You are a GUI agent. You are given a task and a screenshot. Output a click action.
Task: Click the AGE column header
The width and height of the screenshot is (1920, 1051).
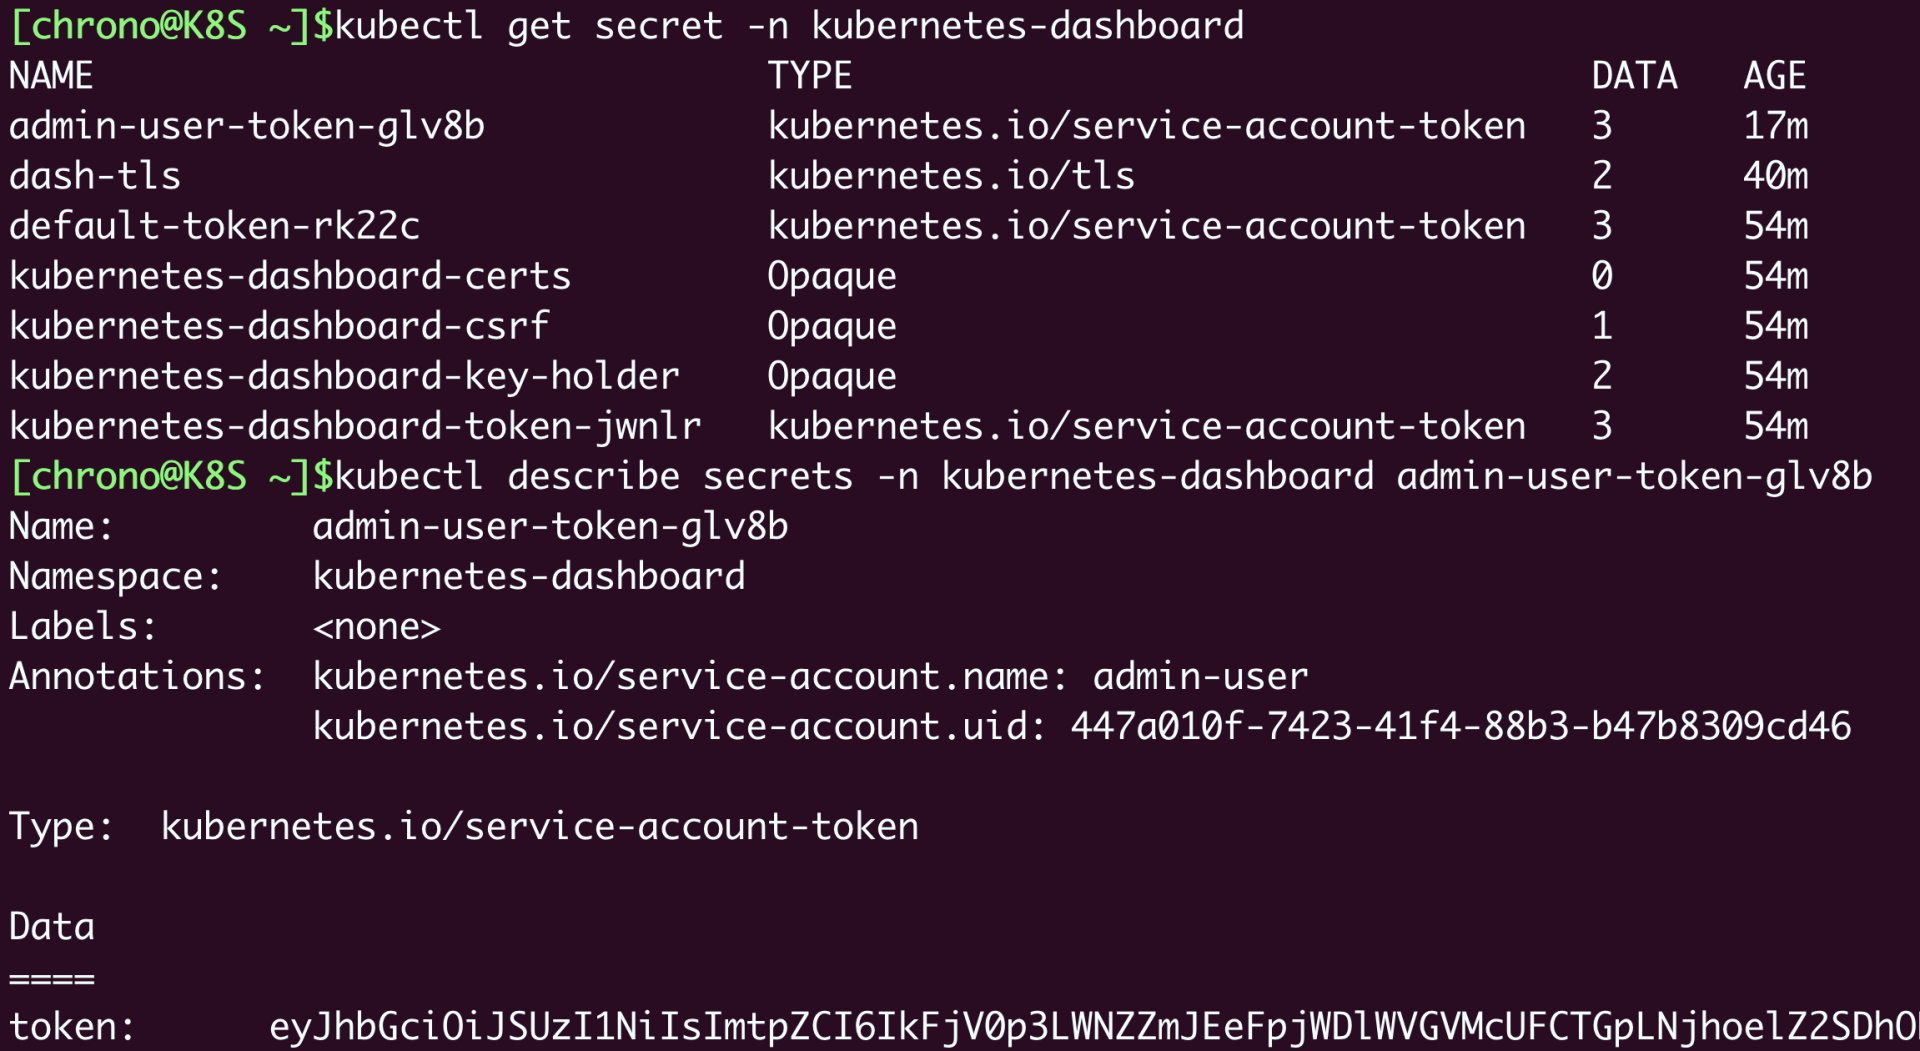1775,76
